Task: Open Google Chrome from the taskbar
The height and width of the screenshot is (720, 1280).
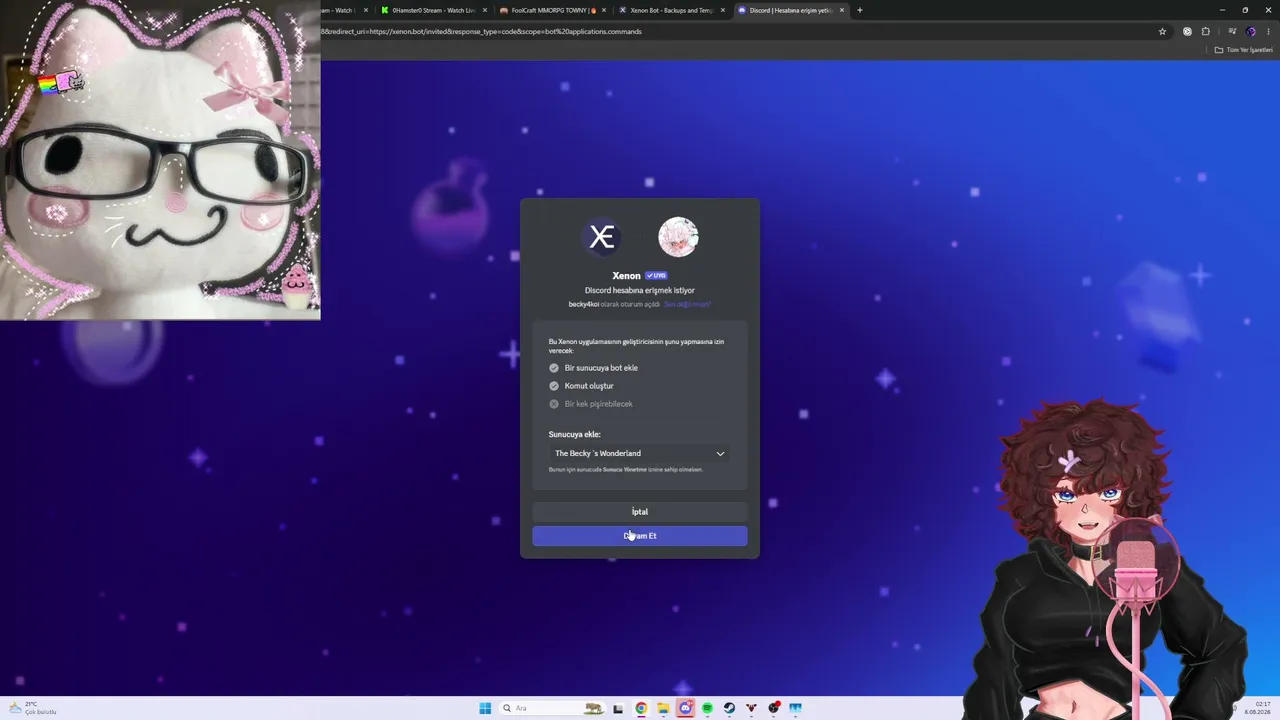Action: point(641,708)
